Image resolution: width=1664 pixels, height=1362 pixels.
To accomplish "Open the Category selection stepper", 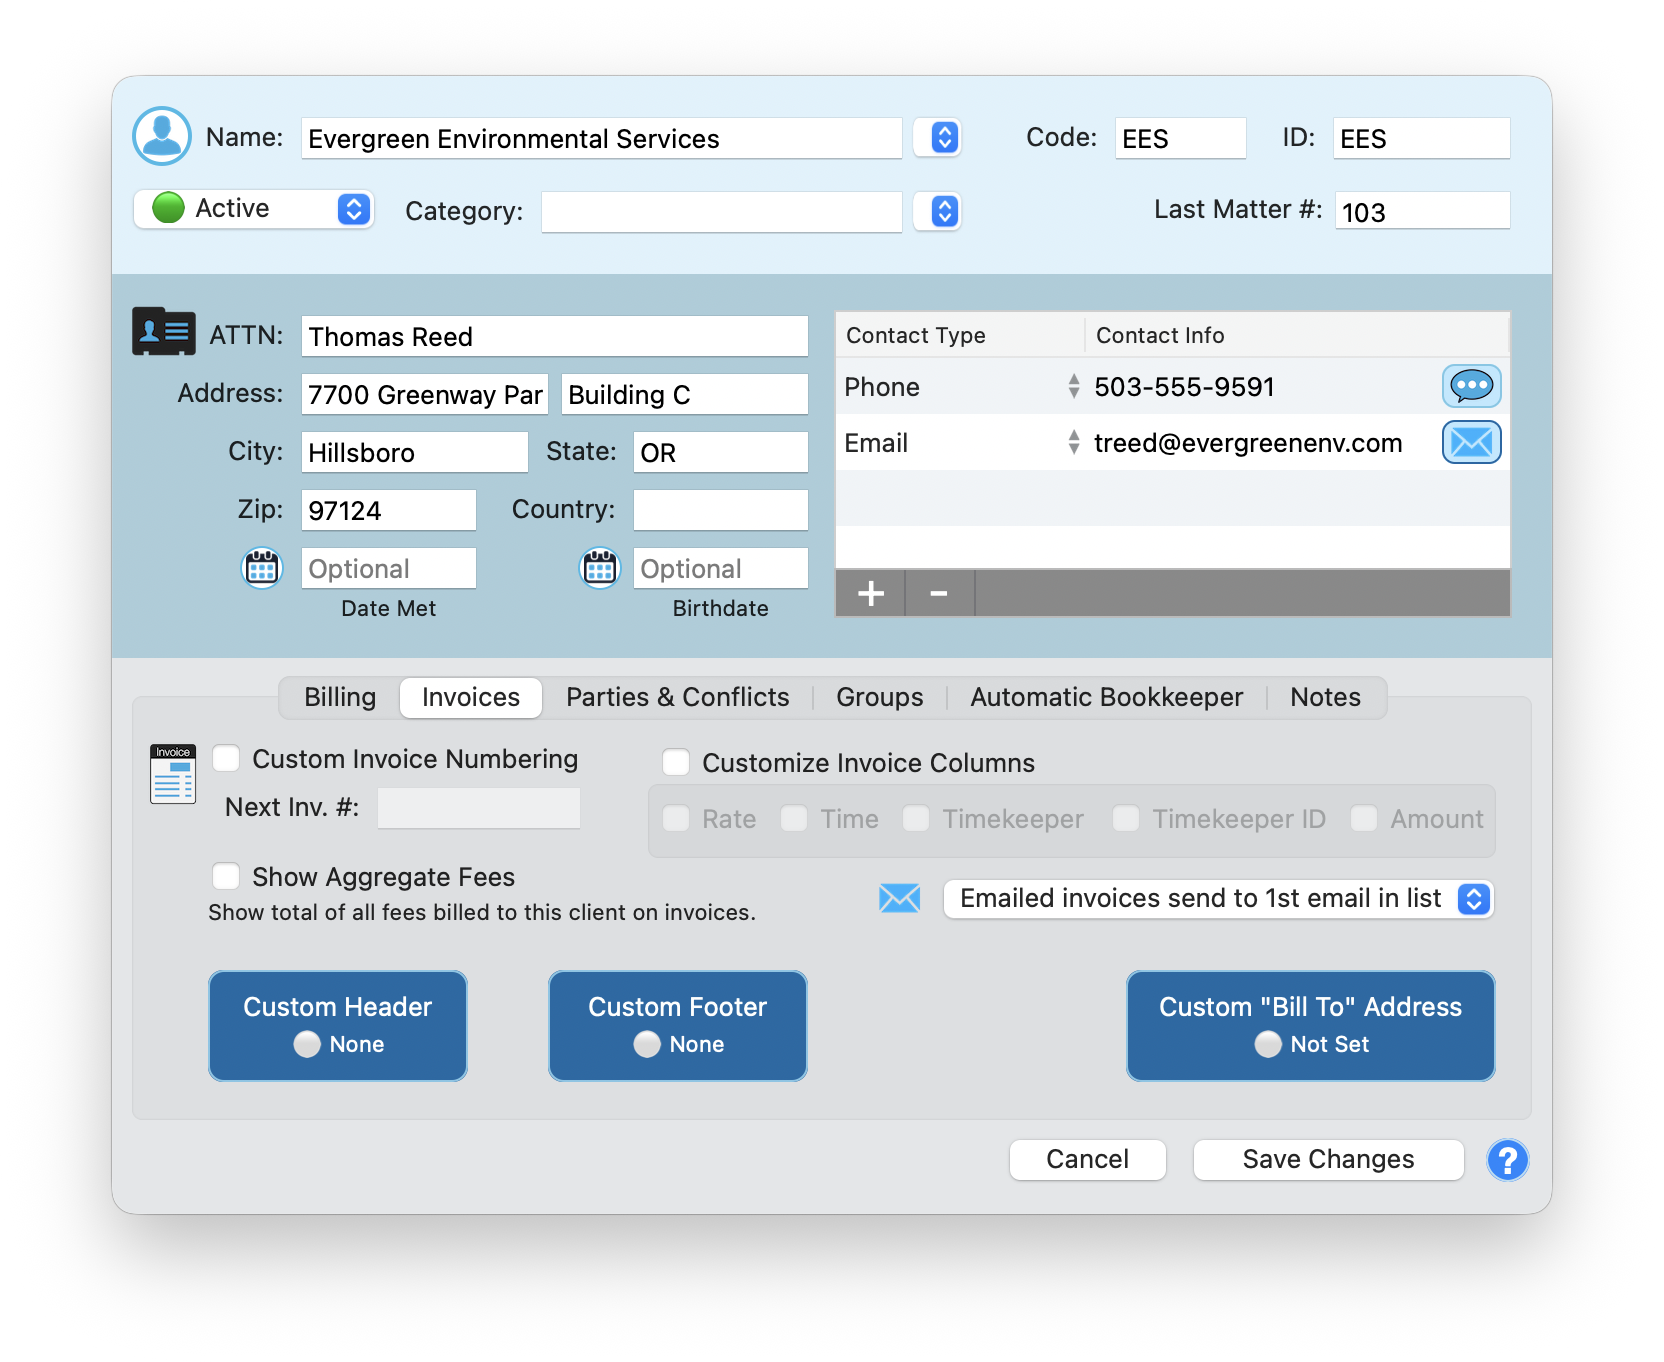I will 937,211.
